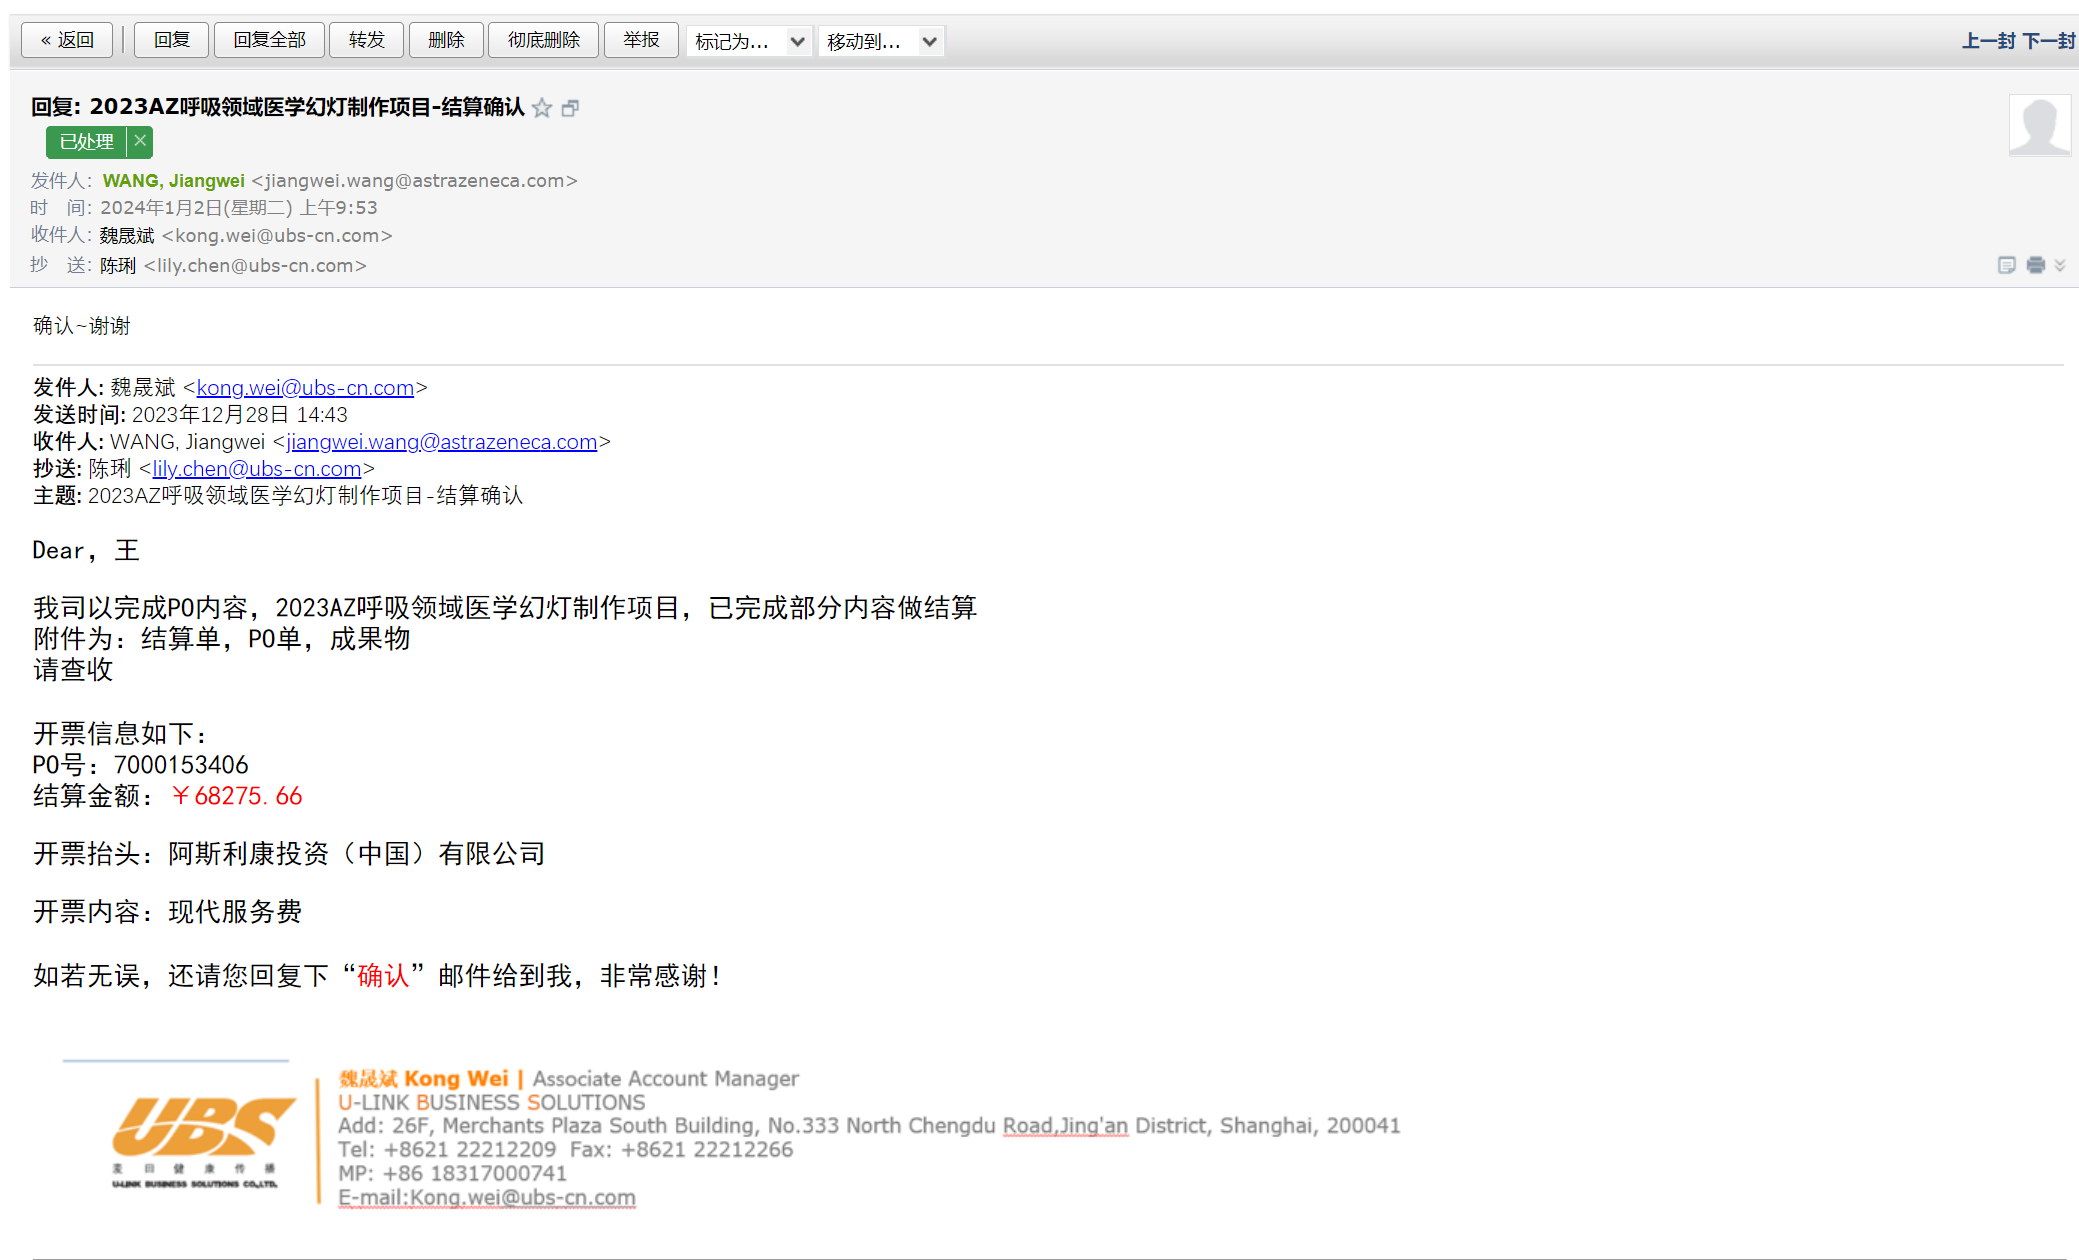Star this email with the star icon

point(542,108)
